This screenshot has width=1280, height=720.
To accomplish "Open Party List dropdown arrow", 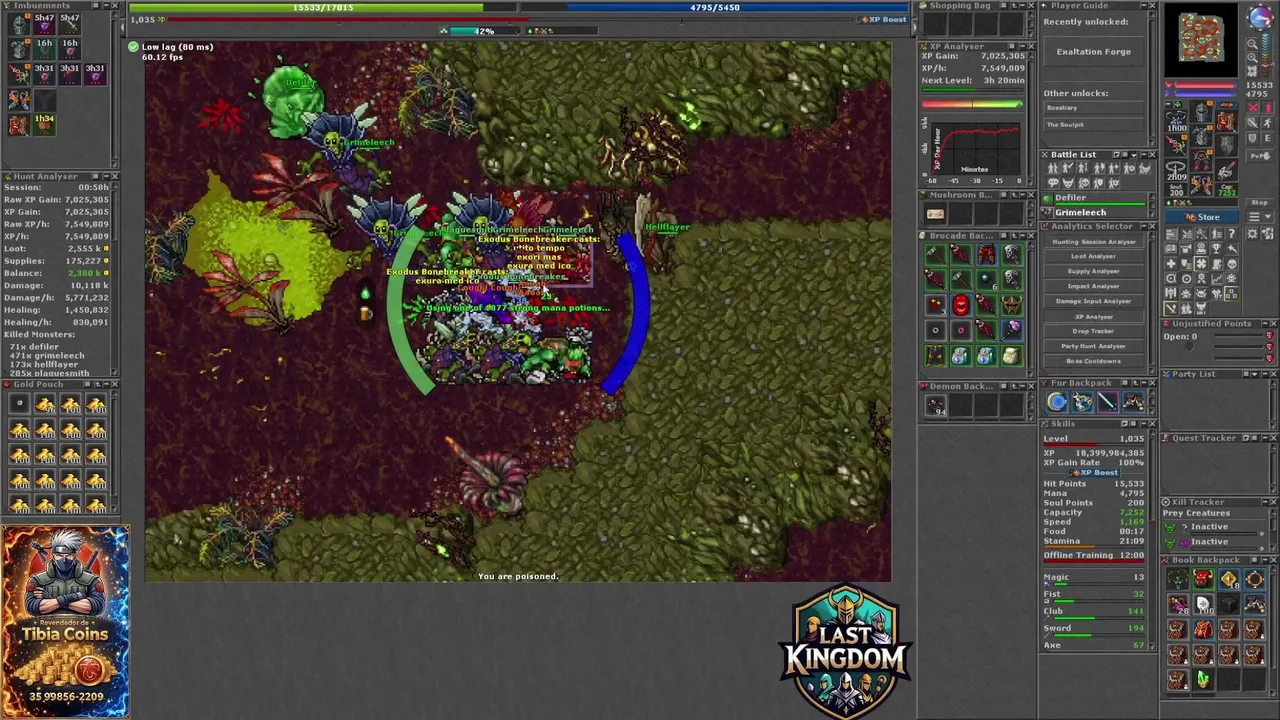I will coord(1255,374).
